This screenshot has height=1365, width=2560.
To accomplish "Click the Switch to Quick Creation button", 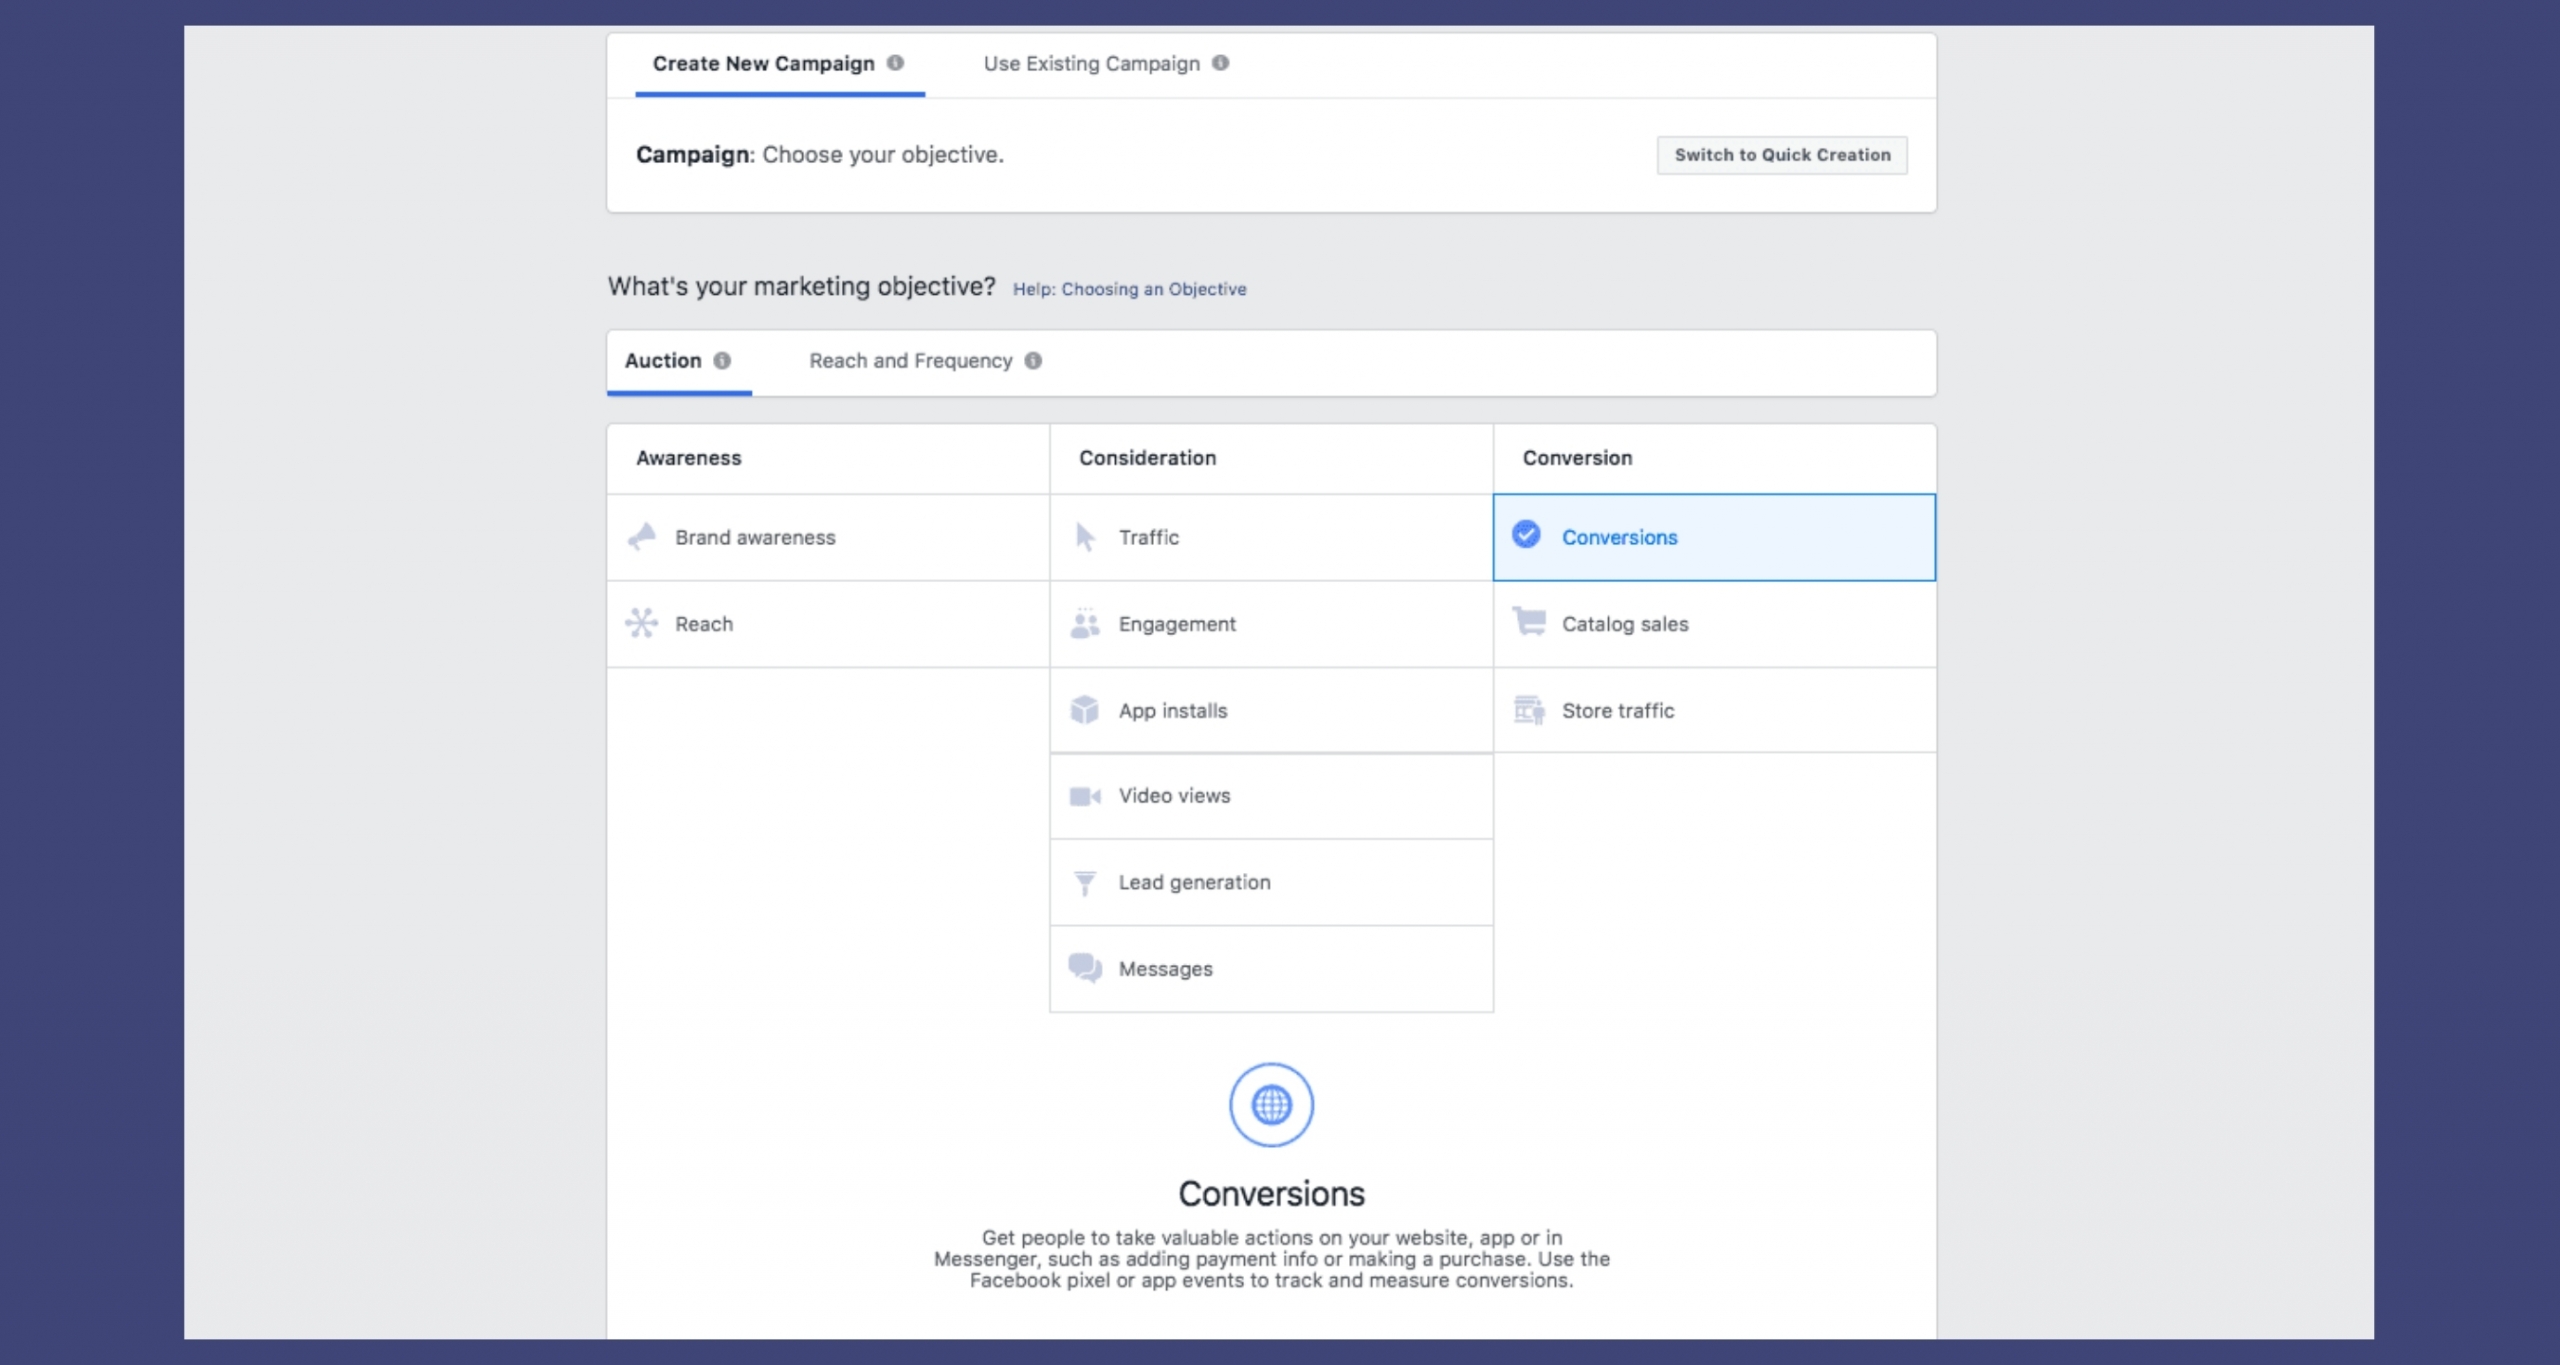I will pos(1781,154).
